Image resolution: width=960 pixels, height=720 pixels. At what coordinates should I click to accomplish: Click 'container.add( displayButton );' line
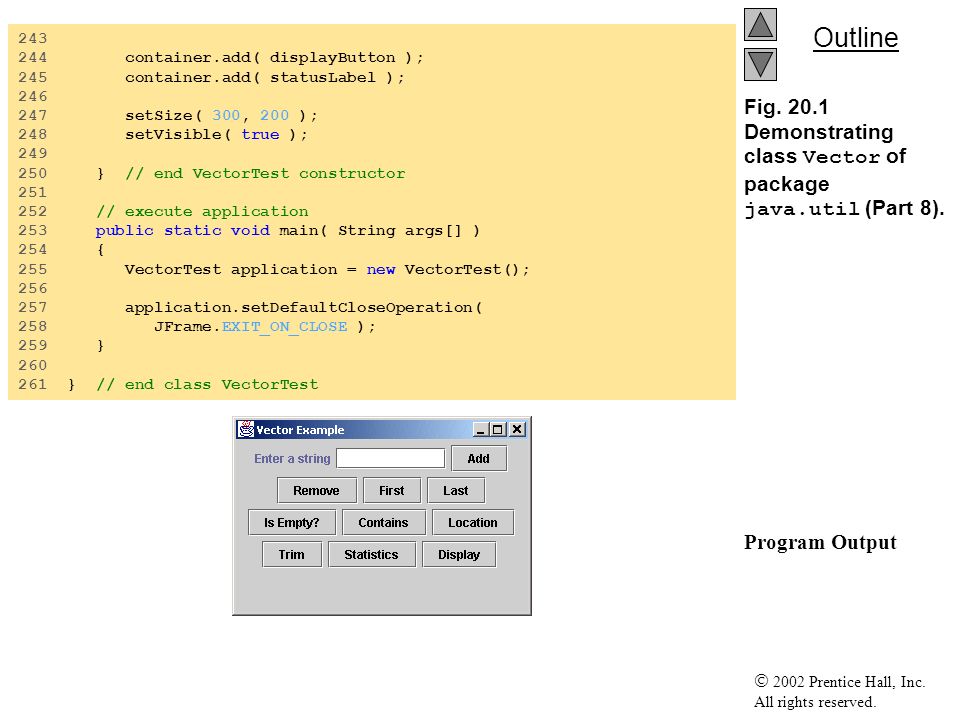click(274, 58)
